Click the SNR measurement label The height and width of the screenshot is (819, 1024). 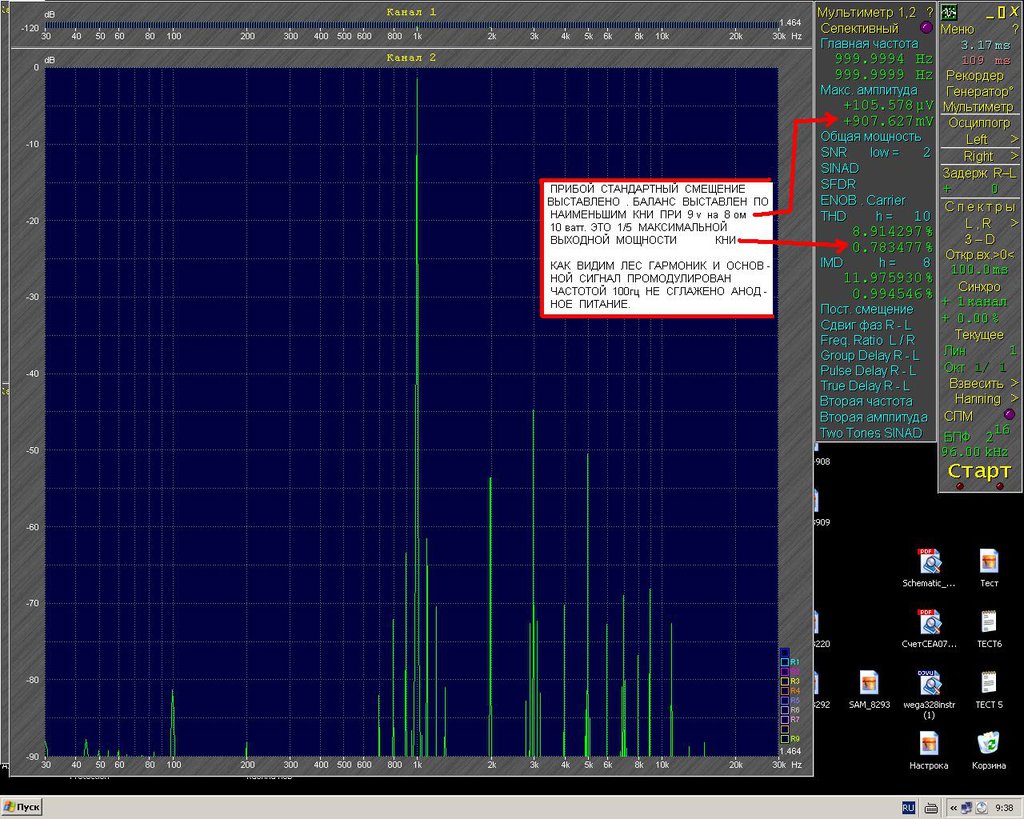click(x=833, y=152)
